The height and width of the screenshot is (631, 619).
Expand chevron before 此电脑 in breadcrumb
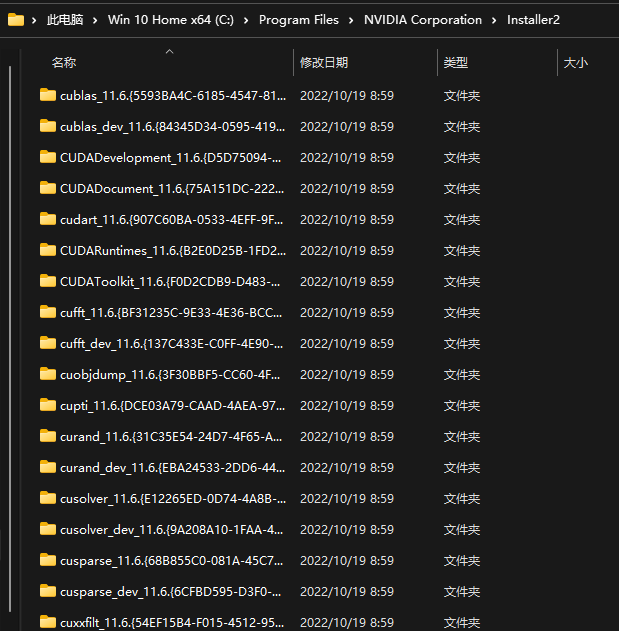34,20
